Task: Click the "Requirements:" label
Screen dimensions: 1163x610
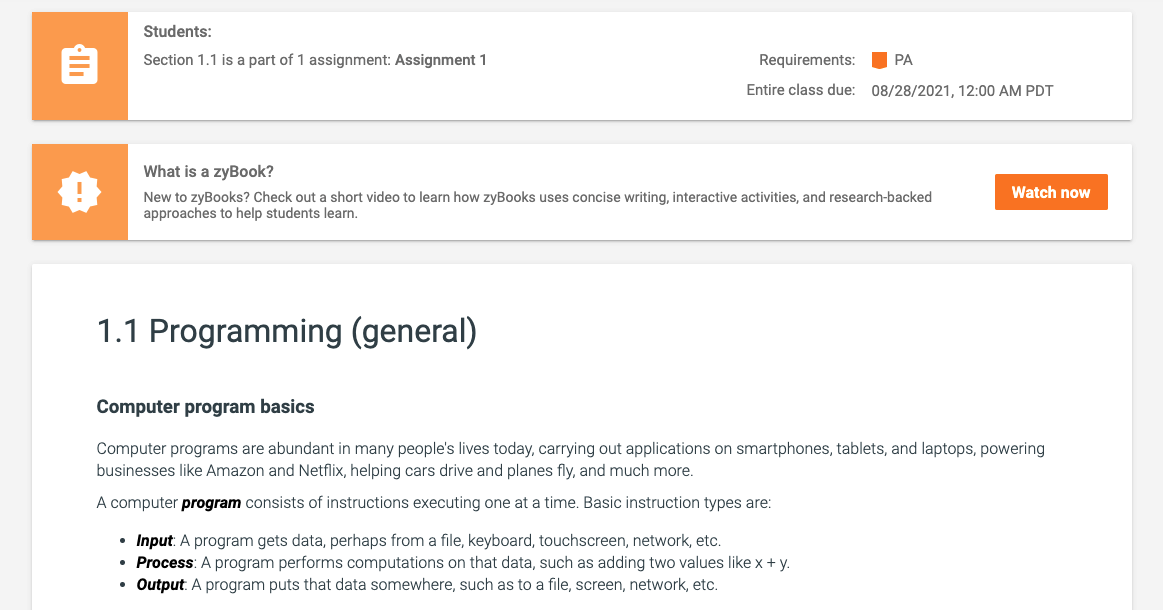Action: [806, 60]
